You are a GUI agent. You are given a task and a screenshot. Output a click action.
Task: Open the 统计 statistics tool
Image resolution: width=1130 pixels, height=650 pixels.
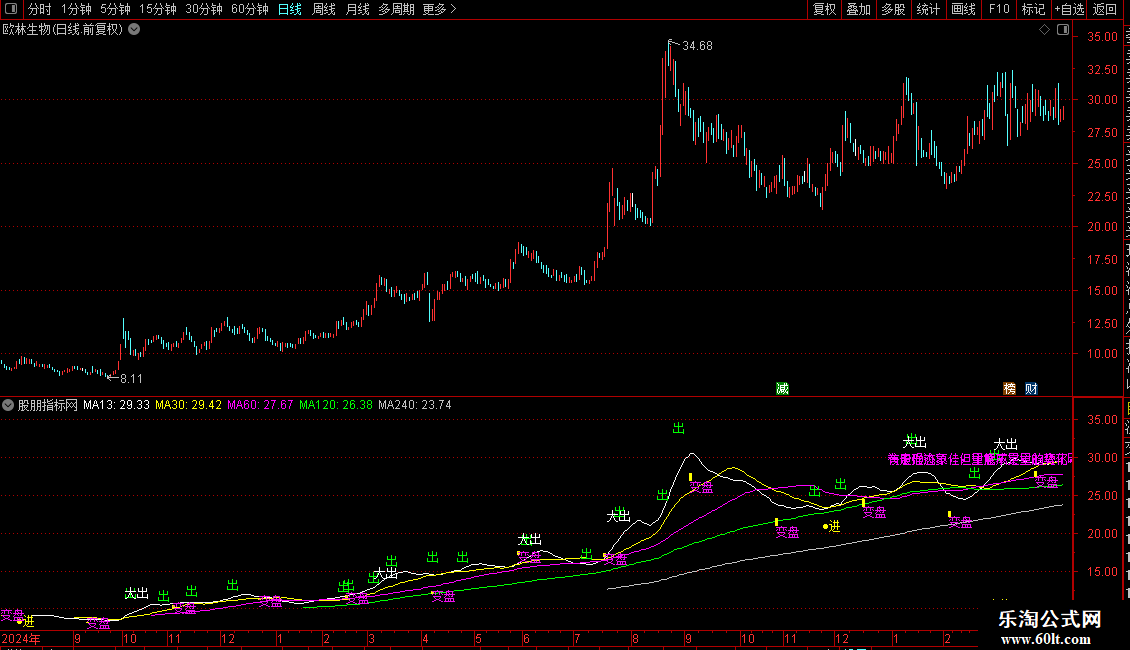click(927, 9)
